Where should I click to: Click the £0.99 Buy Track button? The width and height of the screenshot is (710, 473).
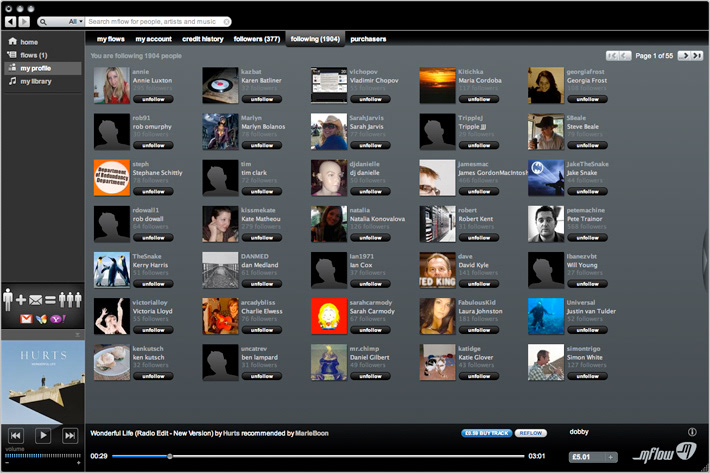[x=486, y=433]
